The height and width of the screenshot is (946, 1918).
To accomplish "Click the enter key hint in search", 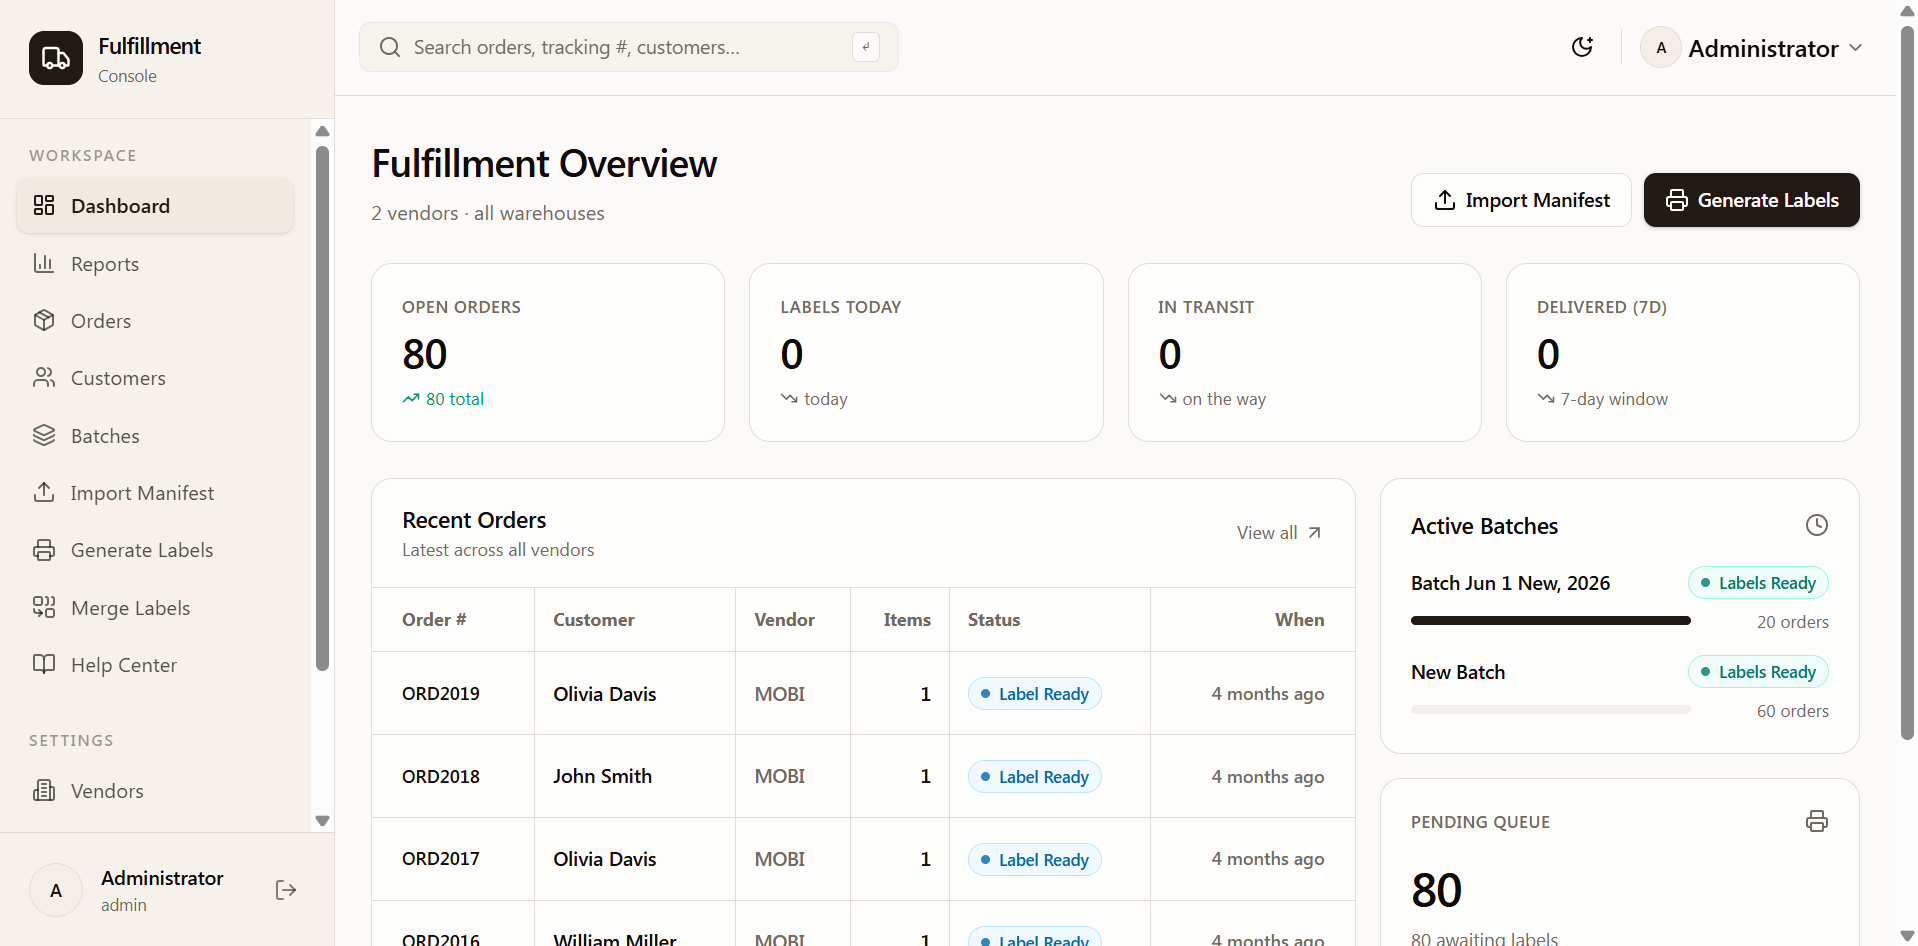I will point(866,47).
